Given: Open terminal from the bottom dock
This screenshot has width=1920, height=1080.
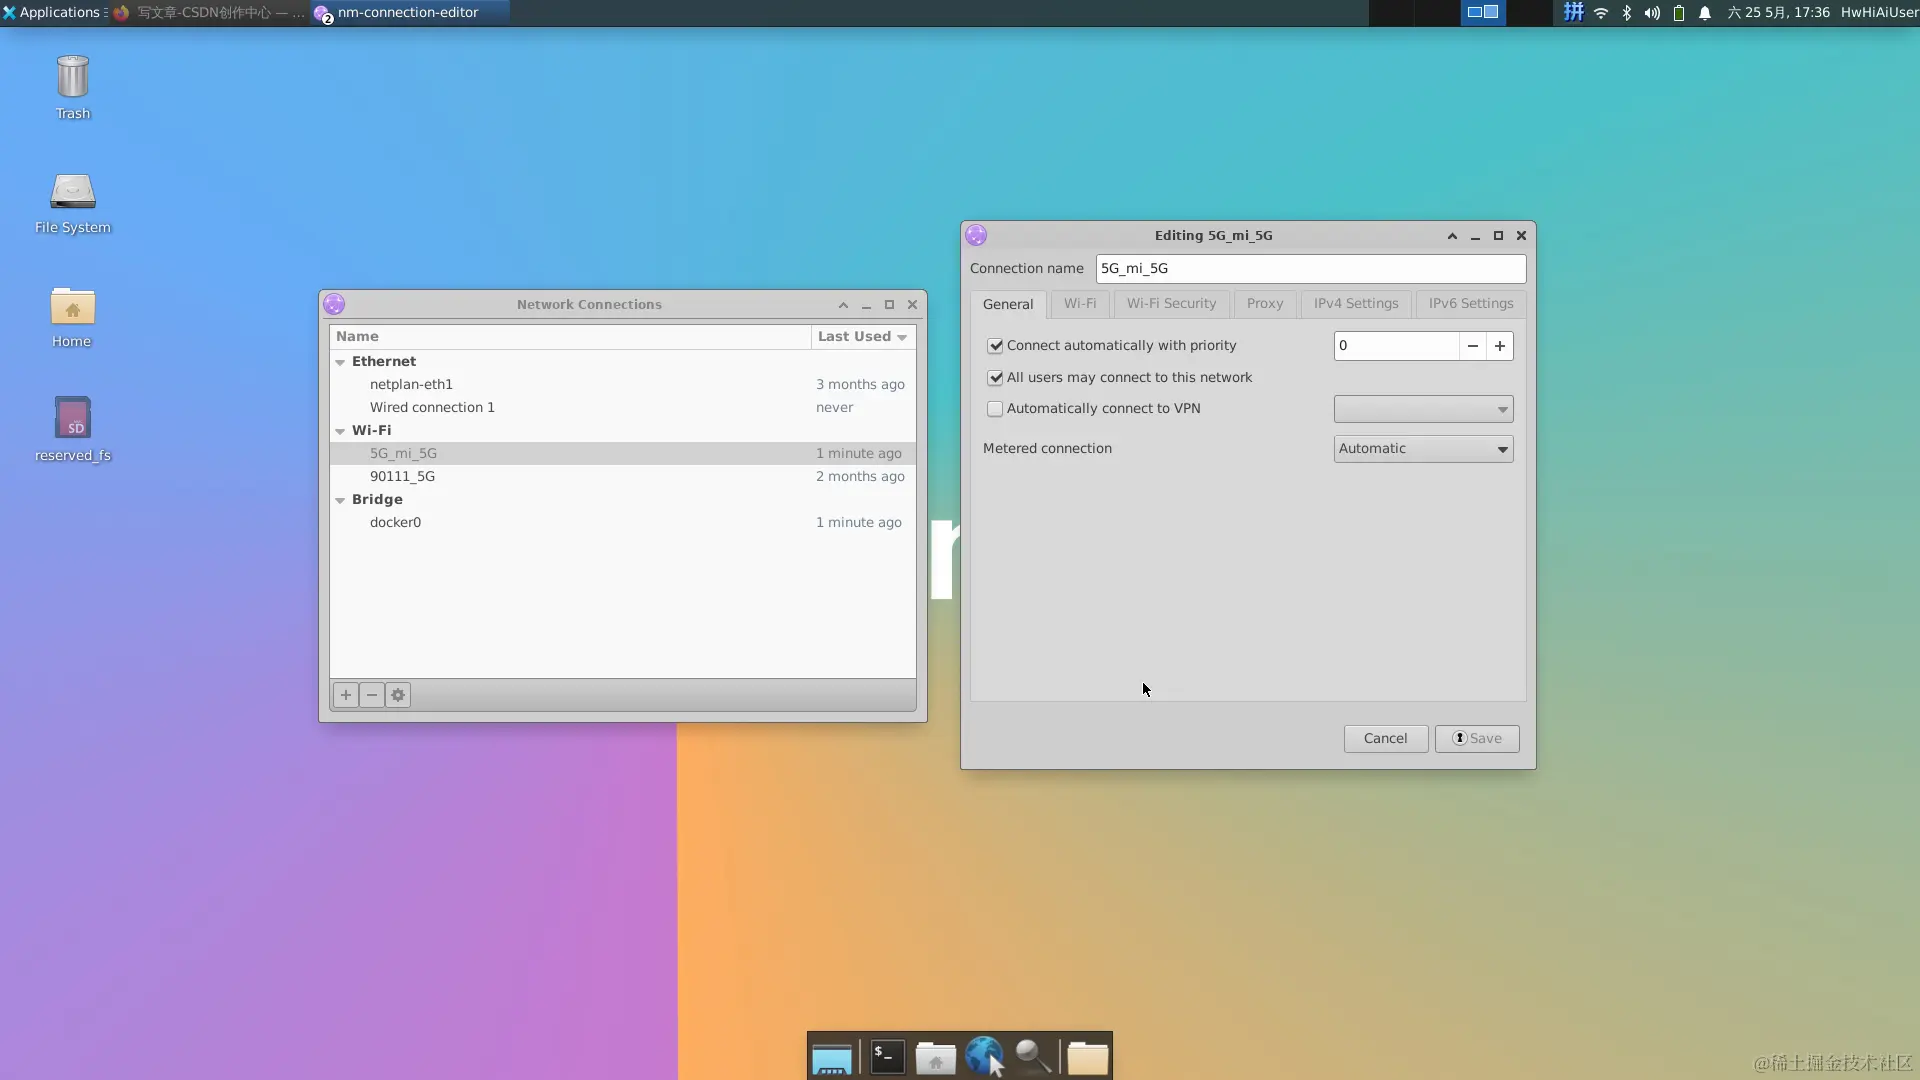Looking at the screenshot, I should 887,1057.
